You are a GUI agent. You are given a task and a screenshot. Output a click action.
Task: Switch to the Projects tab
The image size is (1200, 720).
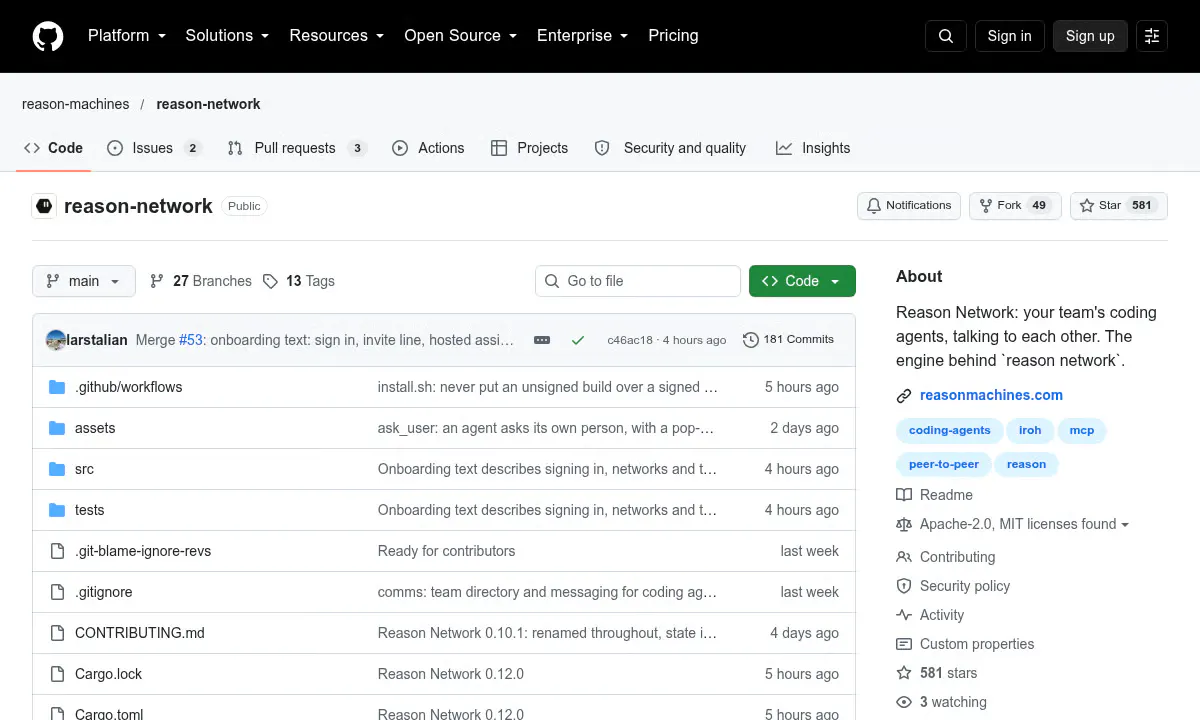click(x=529, y=148)
